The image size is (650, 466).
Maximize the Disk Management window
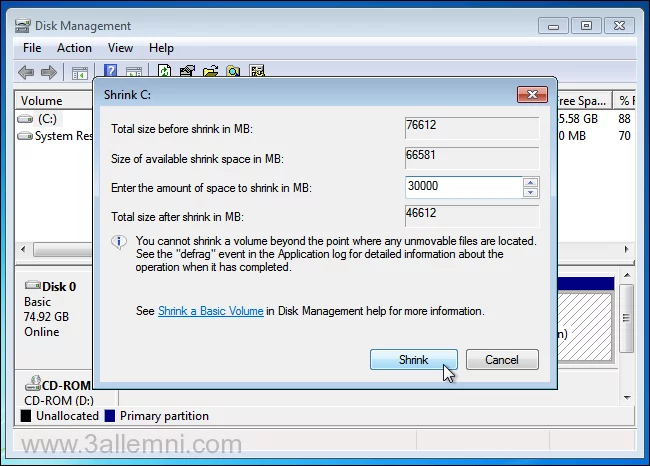[x=586, y=26]
